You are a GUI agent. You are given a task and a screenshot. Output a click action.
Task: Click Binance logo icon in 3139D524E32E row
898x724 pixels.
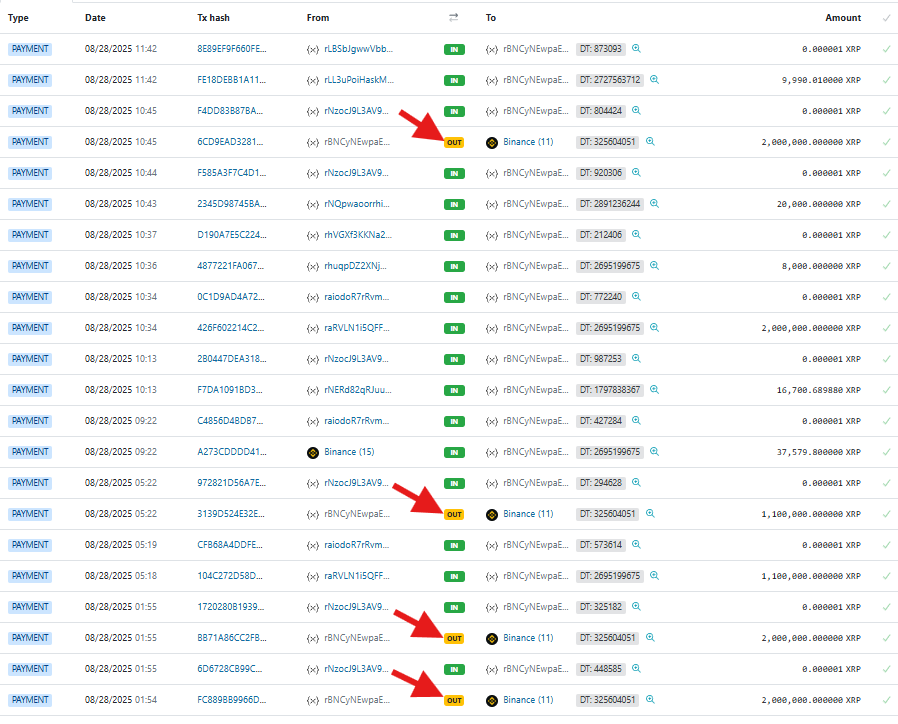[x=492, y=514]
